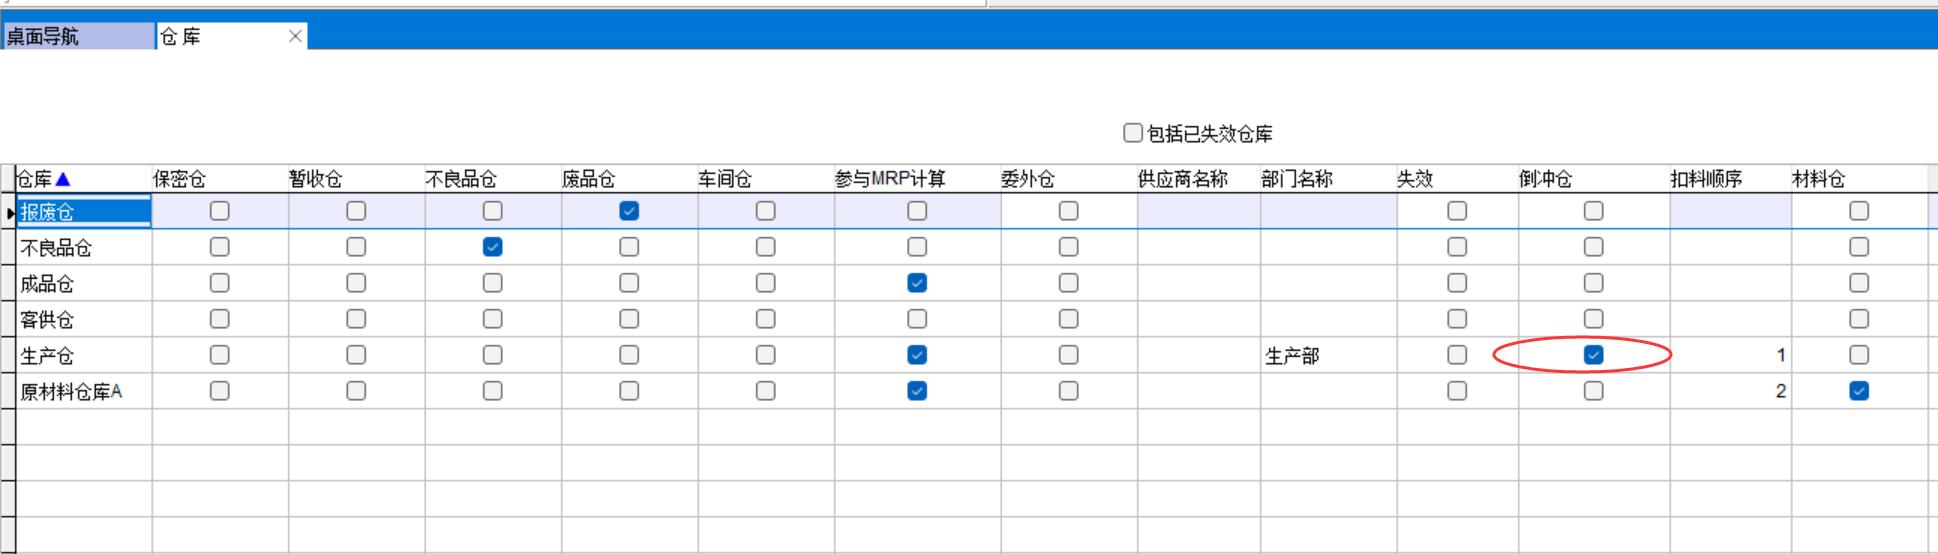Sort by the 仓库 column header
The height and width of the screenshot is (554, 1938).
(36, 179)
